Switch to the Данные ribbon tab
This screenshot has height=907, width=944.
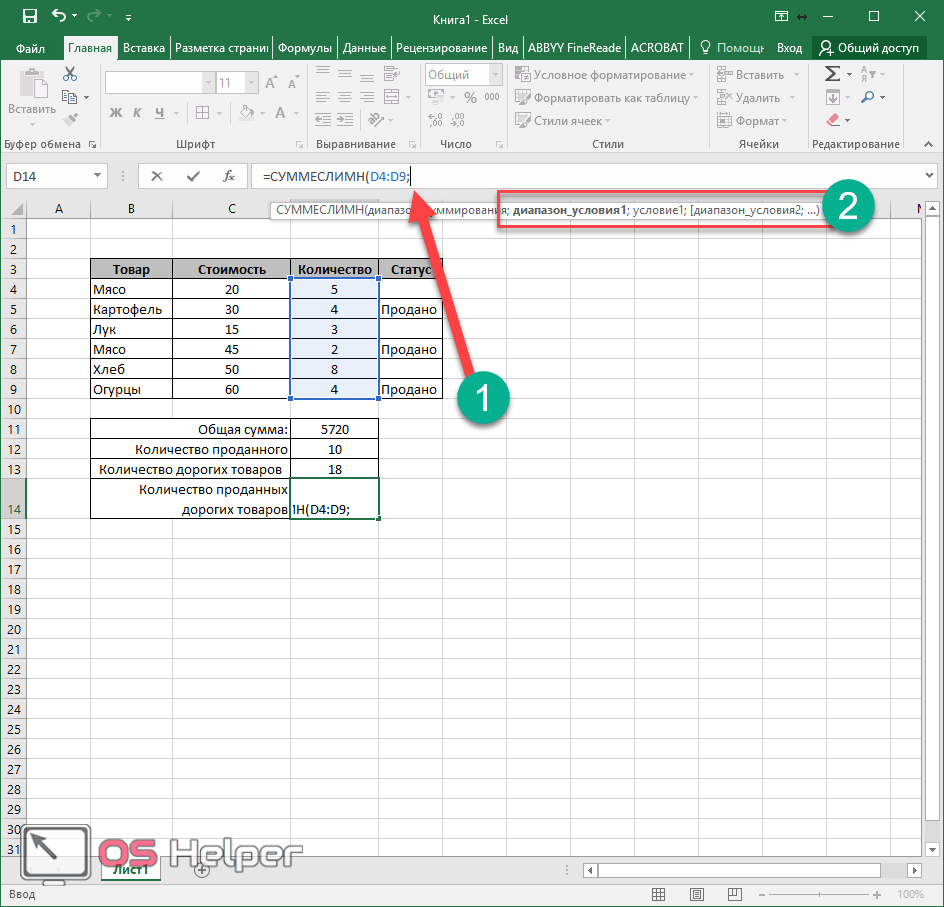[364, 48]
